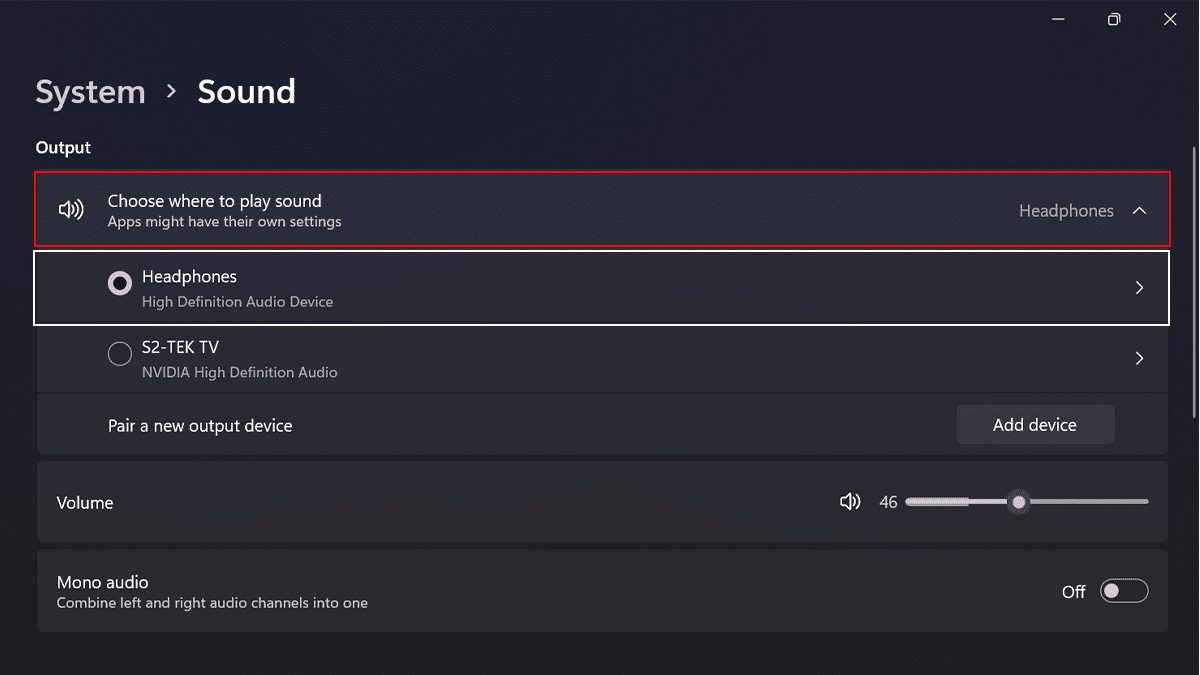Click the speaker icon beside Choose where to play sound

(x=70, y=209)
